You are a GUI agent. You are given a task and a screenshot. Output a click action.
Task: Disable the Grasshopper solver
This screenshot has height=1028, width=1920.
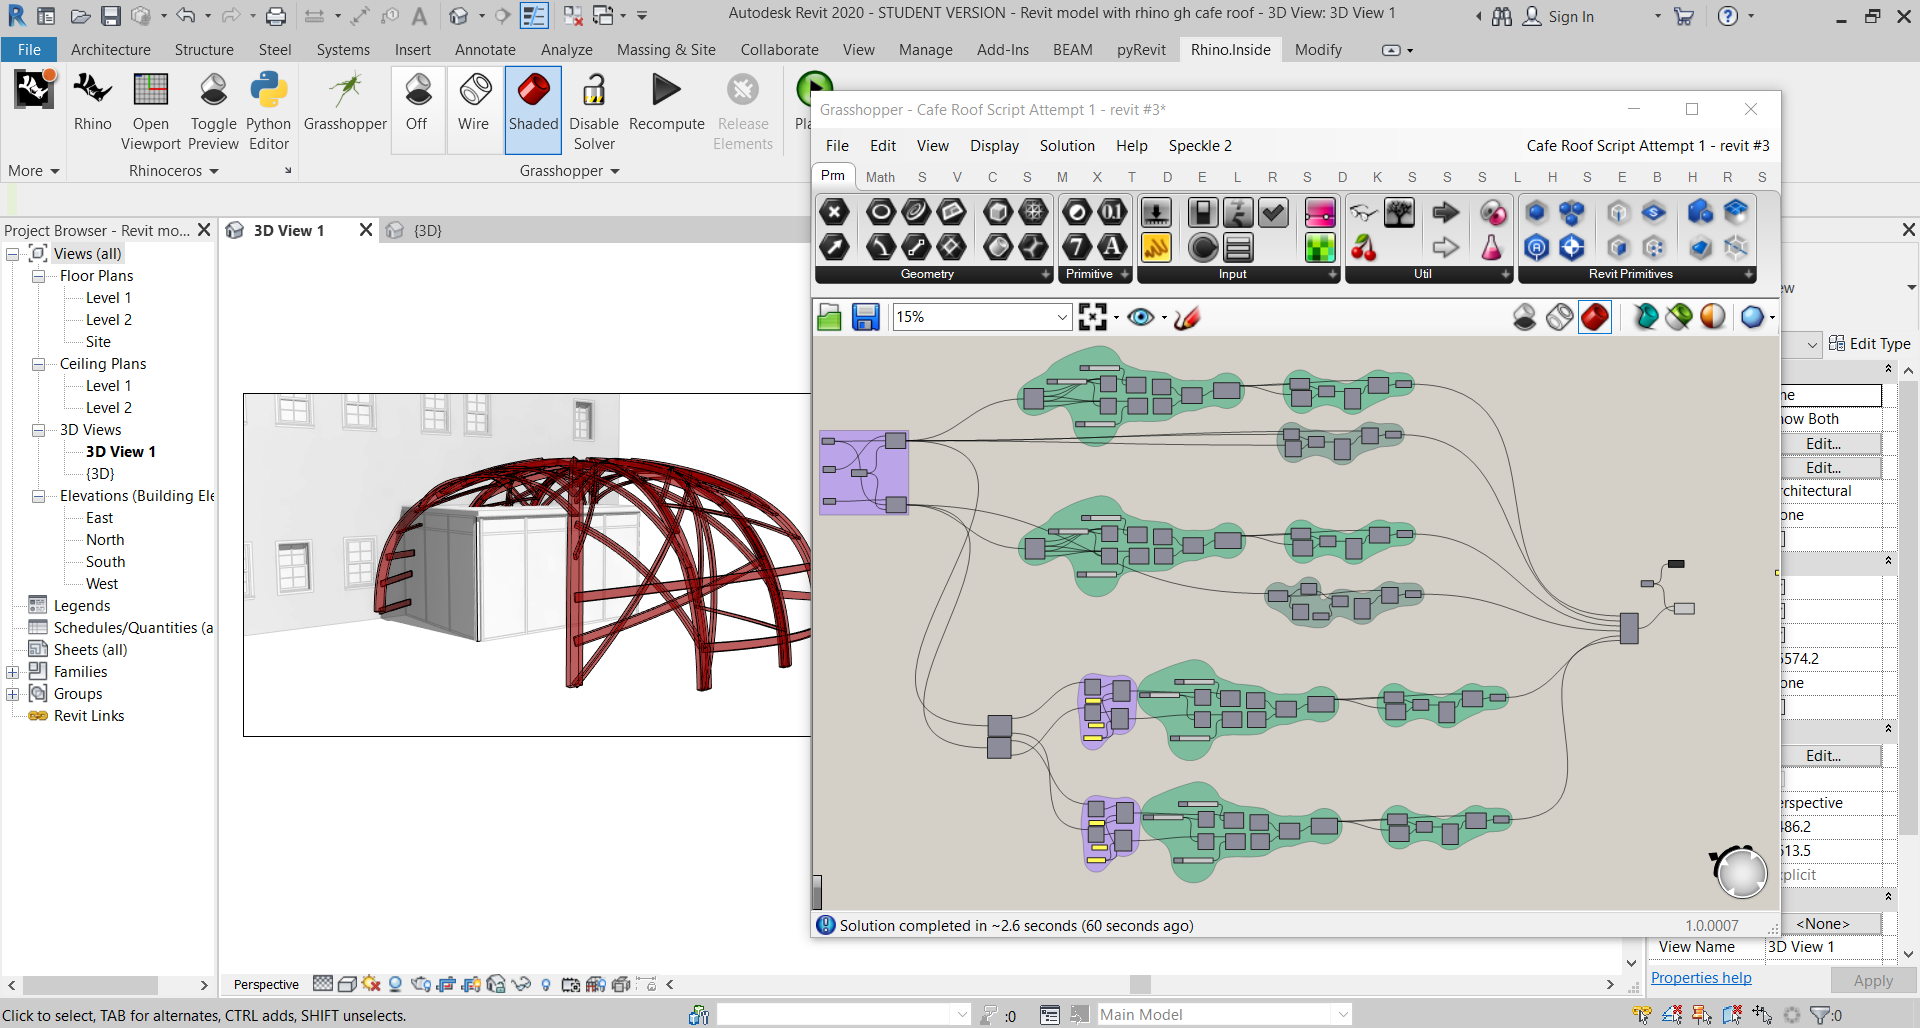click(x=594, y=108)
